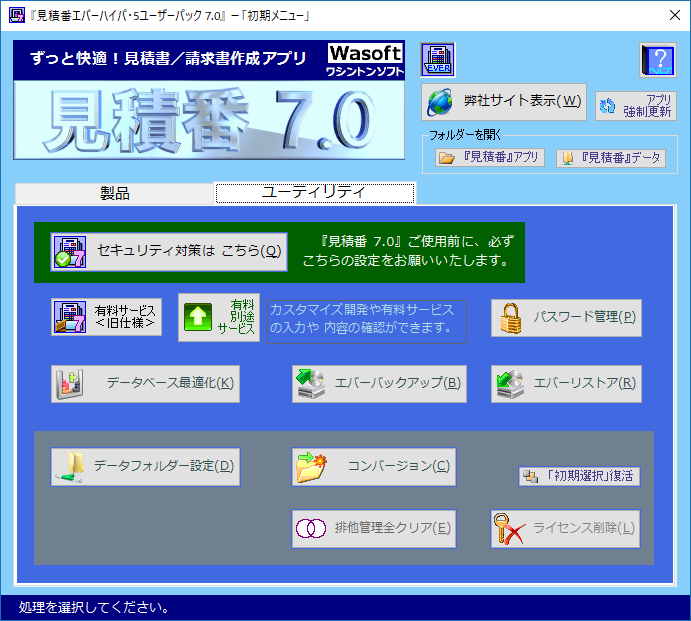The height and width of the screenshot is (621, 691).
Task: Open the help question-mark icon
Action: (x=657, y=61)
